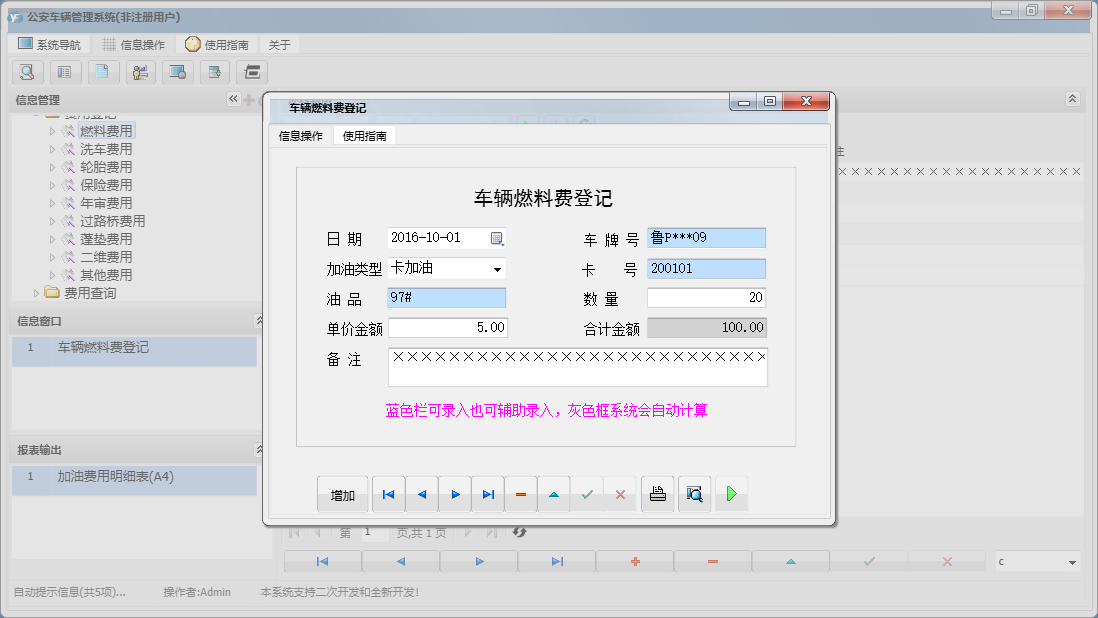
Task: Jump to the first record arrow icon
Action: coord(387,493)
